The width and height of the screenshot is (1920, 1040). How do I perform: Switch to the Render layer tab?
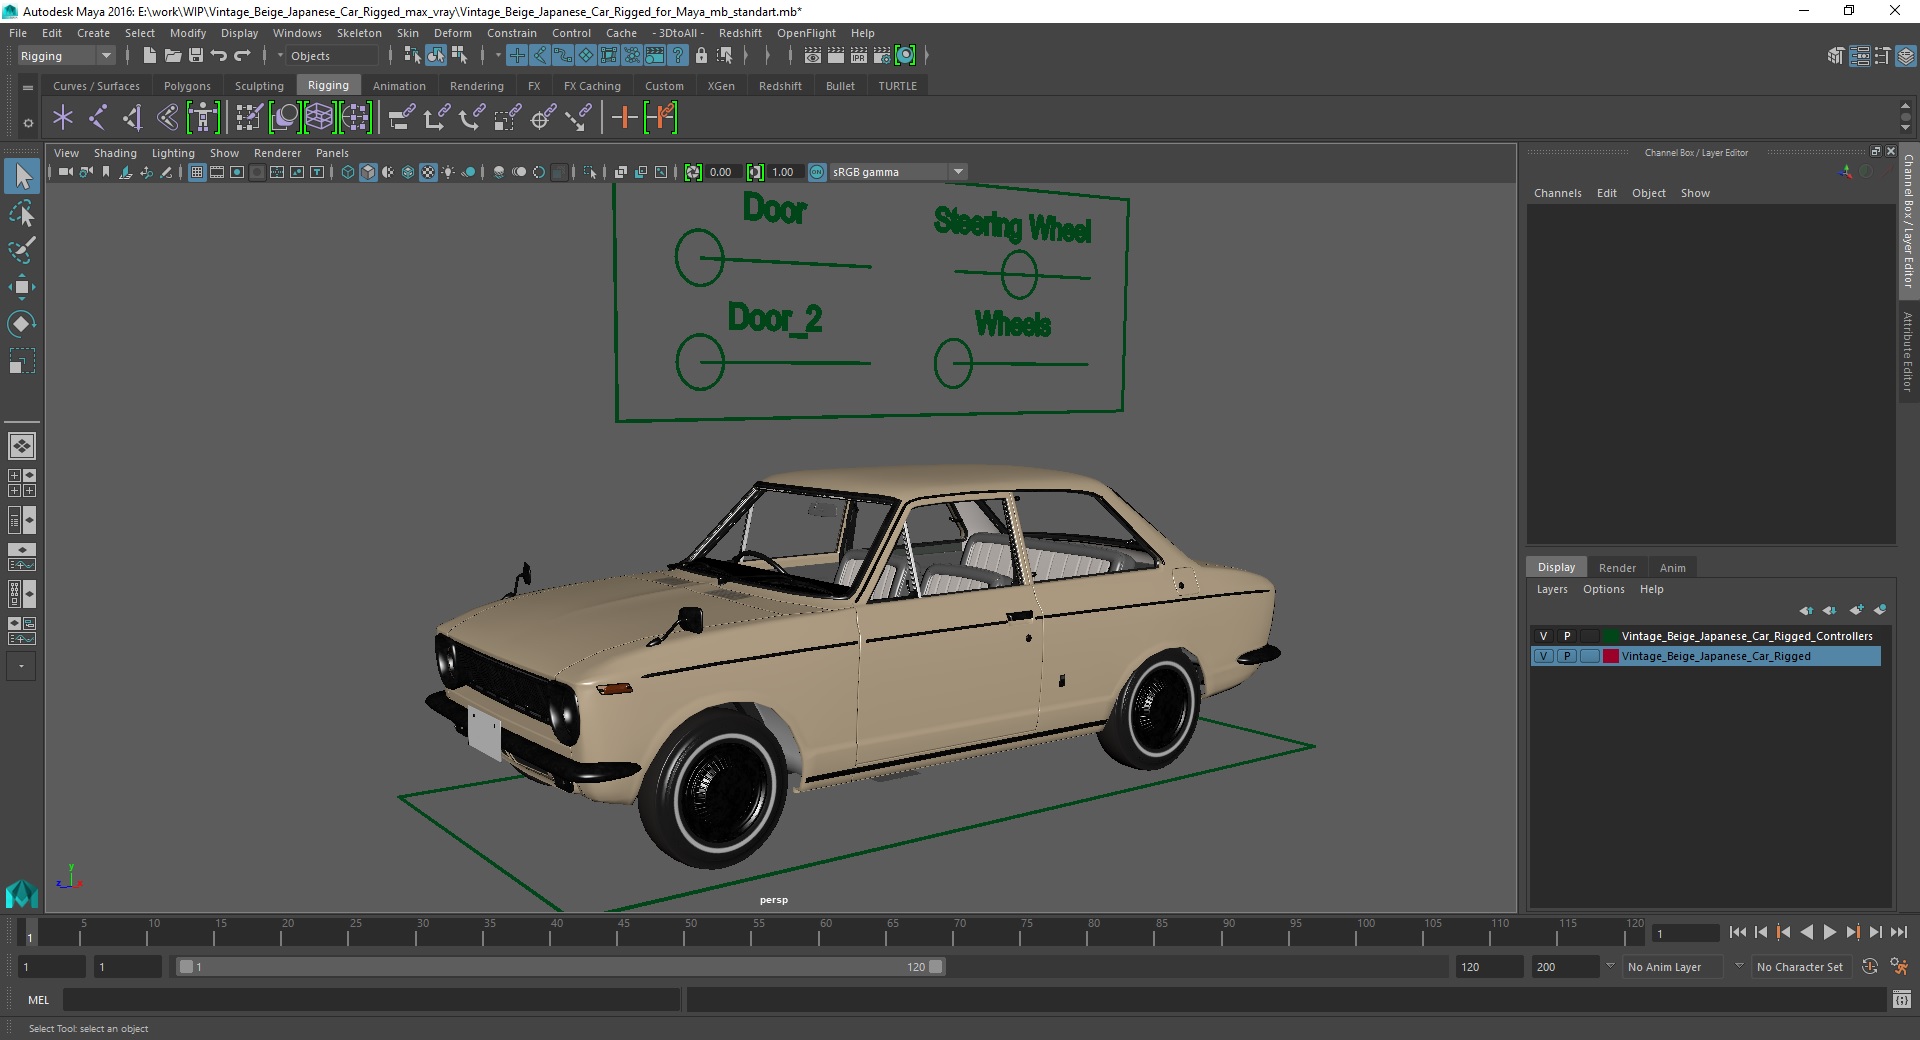[x=1617, y=567]
